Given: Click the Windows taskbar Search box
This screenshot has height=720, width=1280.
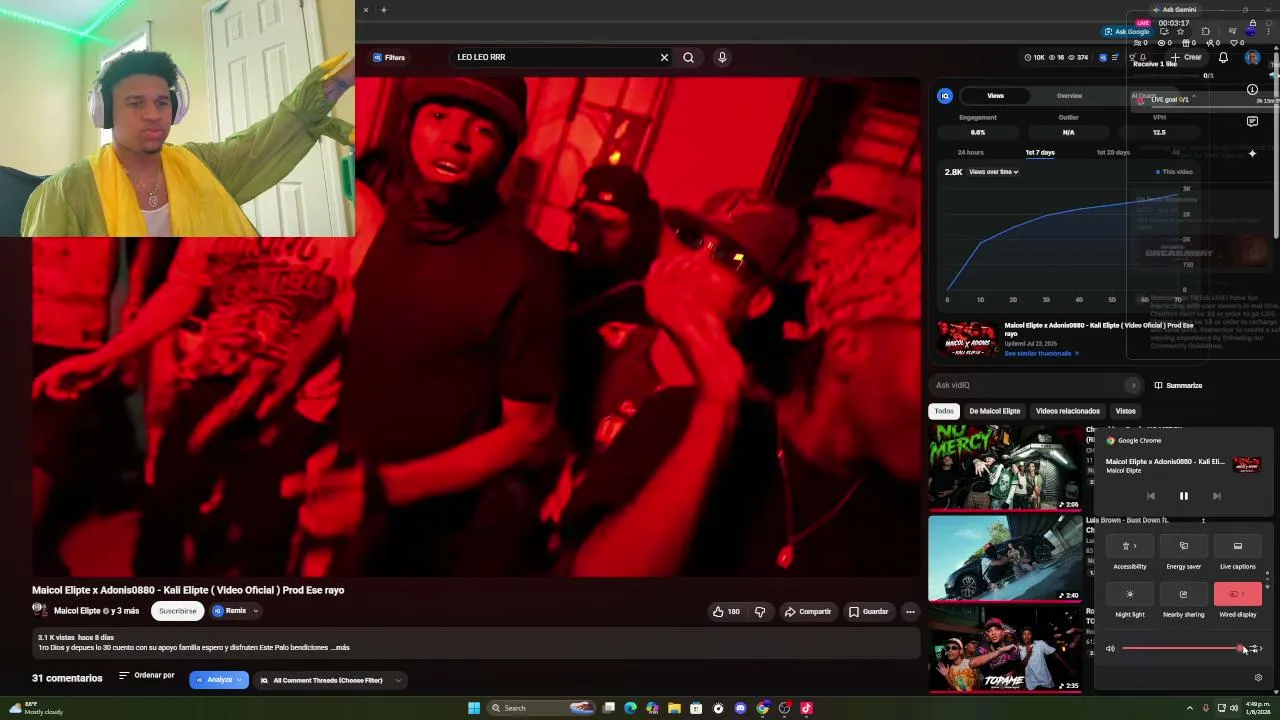Looking at the screenshot, I should [x=541, y=708].
